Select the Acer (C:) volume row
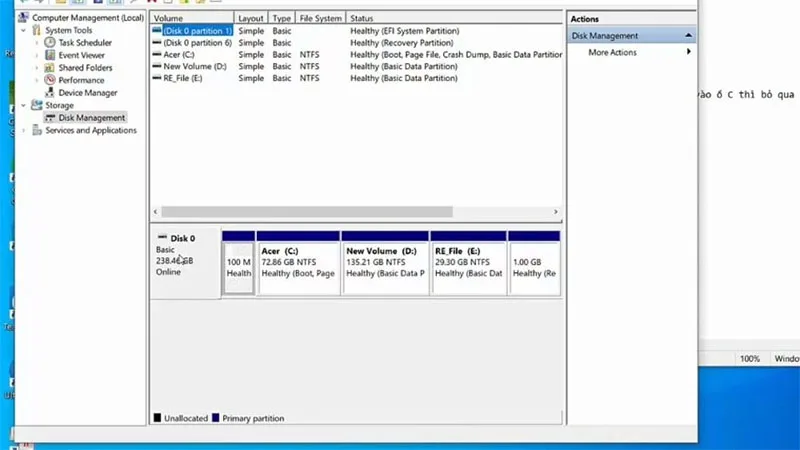The width and height of the screenshot is (800, 450). click(x=357, y=55)
